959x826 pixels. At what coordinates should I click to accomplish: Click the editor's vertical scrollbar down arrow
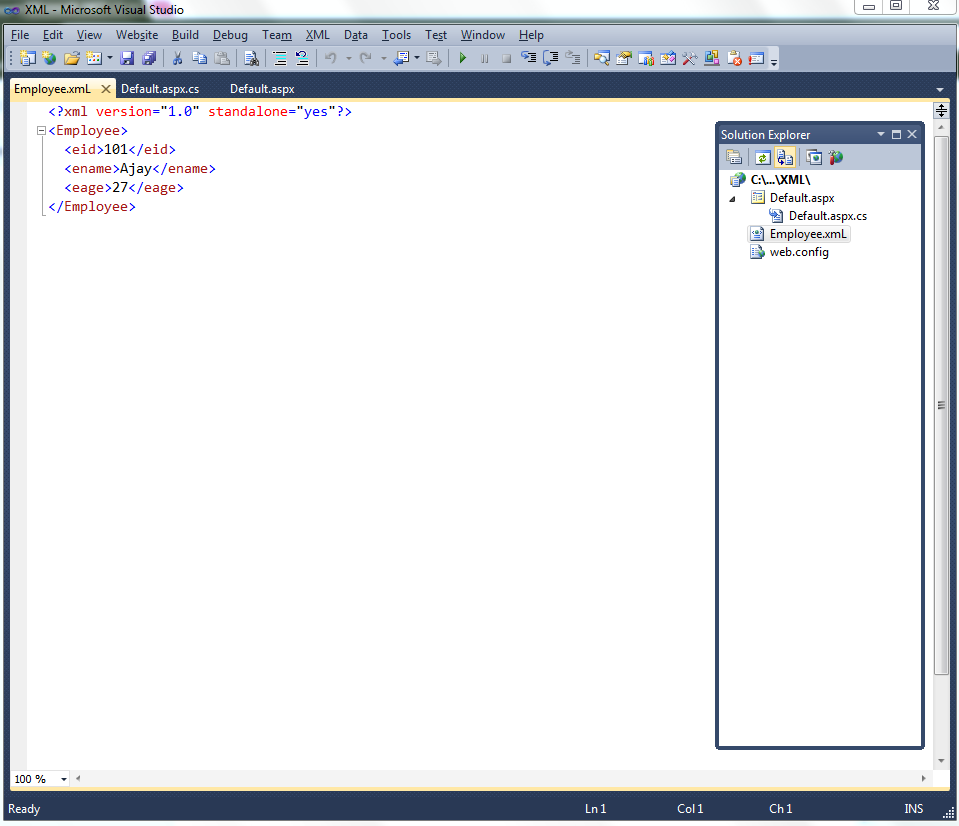(940, 763)
